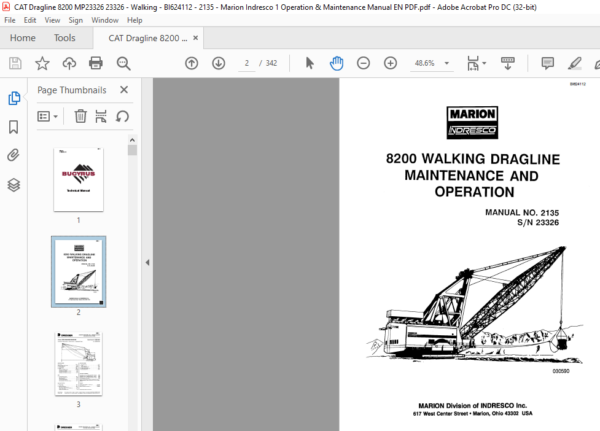This screenshot has width=600, height=431.
Task: Click the 'S/N 23326' text
Action: [538, 222]
